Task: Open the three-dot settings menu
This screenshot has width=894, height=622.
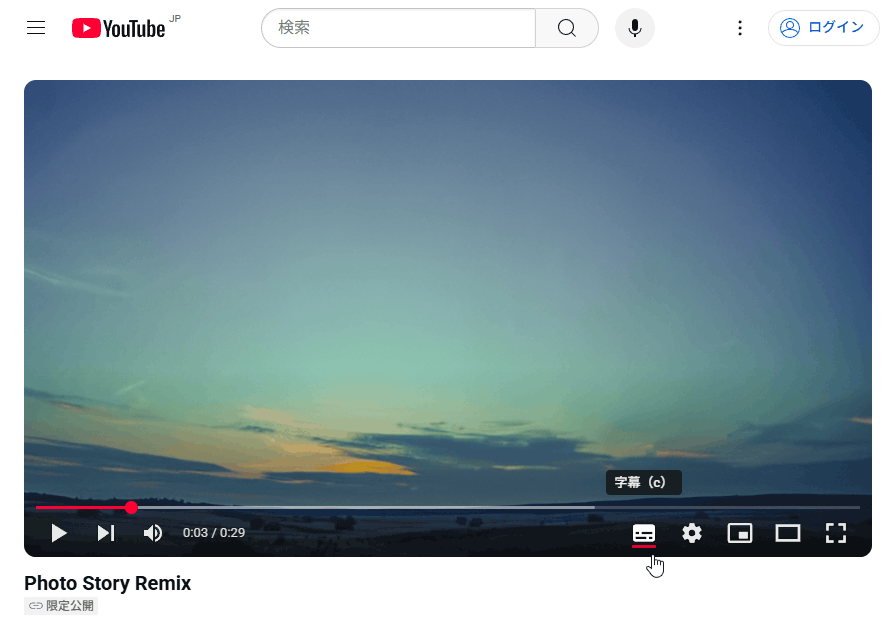Action: 739,28
